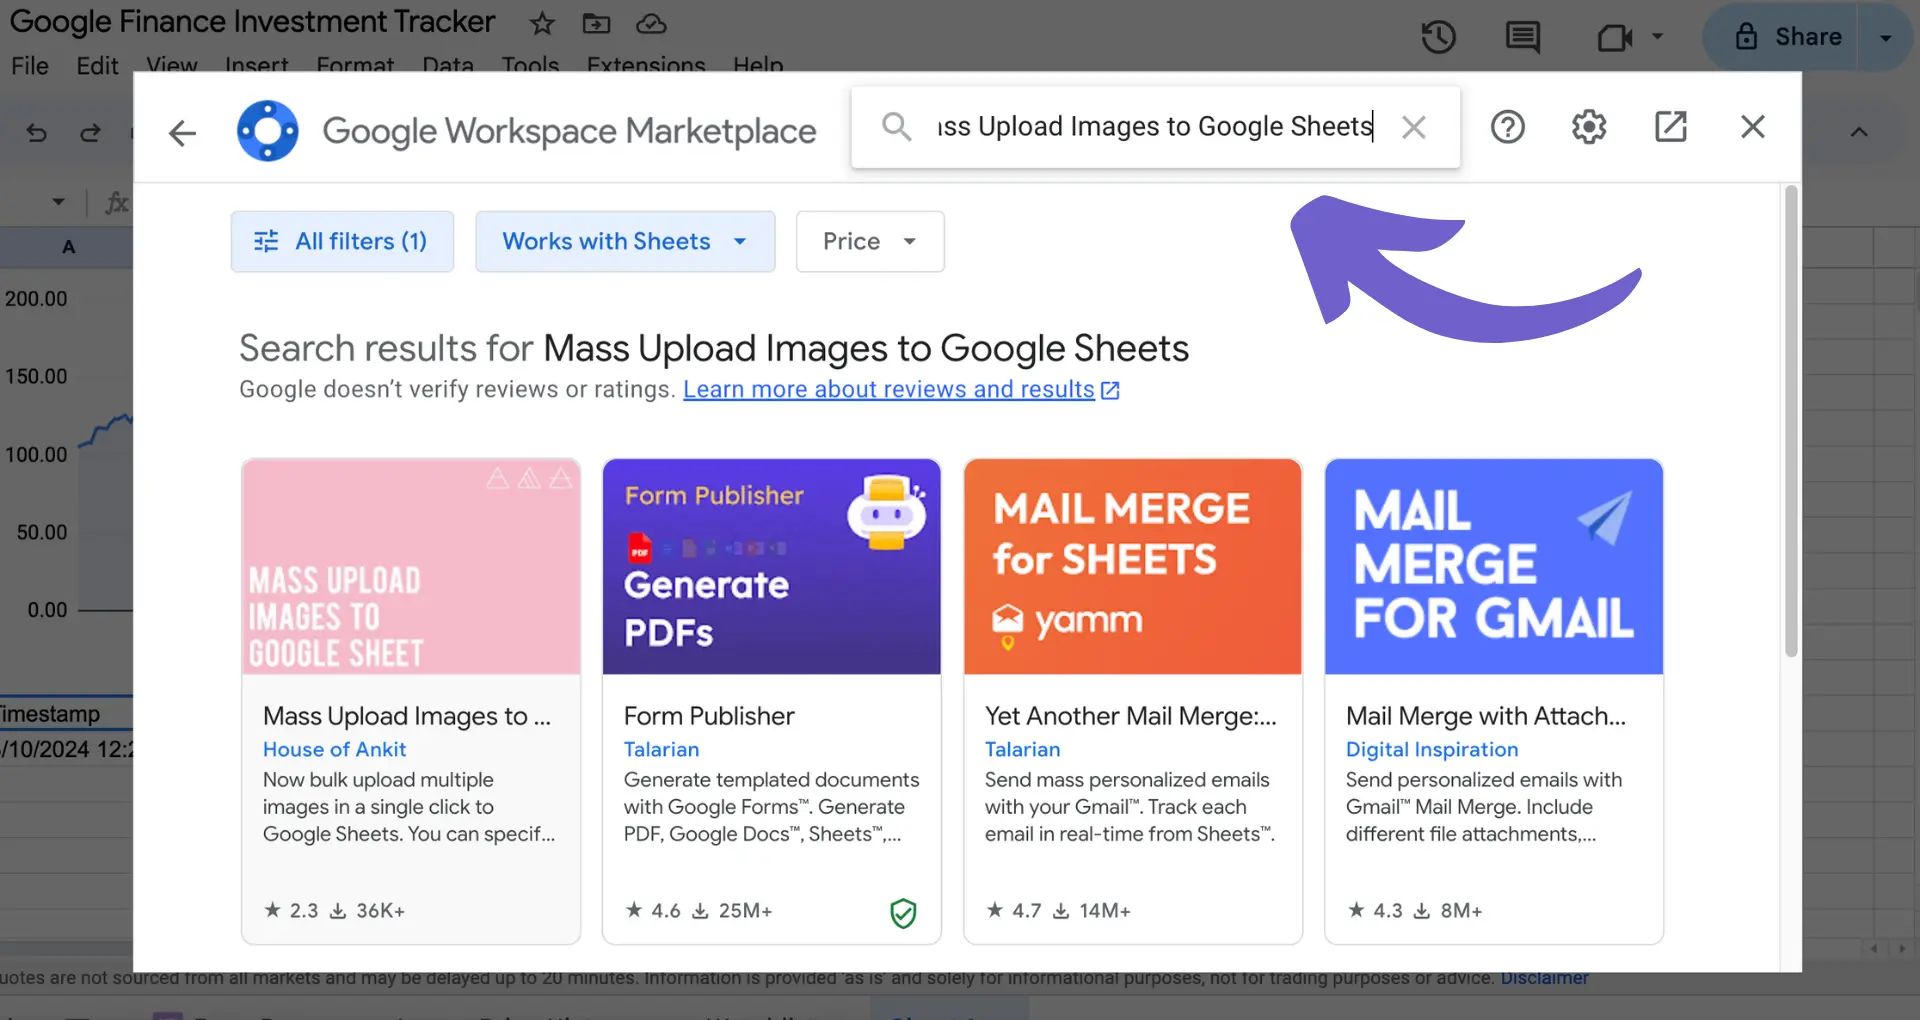This screenshot has height=1020, width=1920.
Task: Check cloud save status icon
Action: [651, 23]
